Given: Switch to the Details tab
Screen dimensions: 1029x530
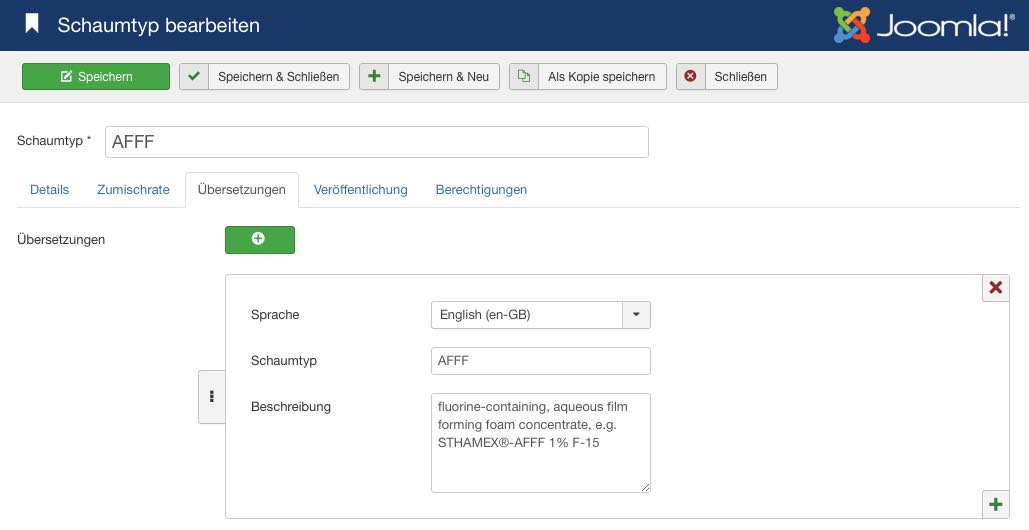Looking at the screenshot, I should (x=49, y=190).
